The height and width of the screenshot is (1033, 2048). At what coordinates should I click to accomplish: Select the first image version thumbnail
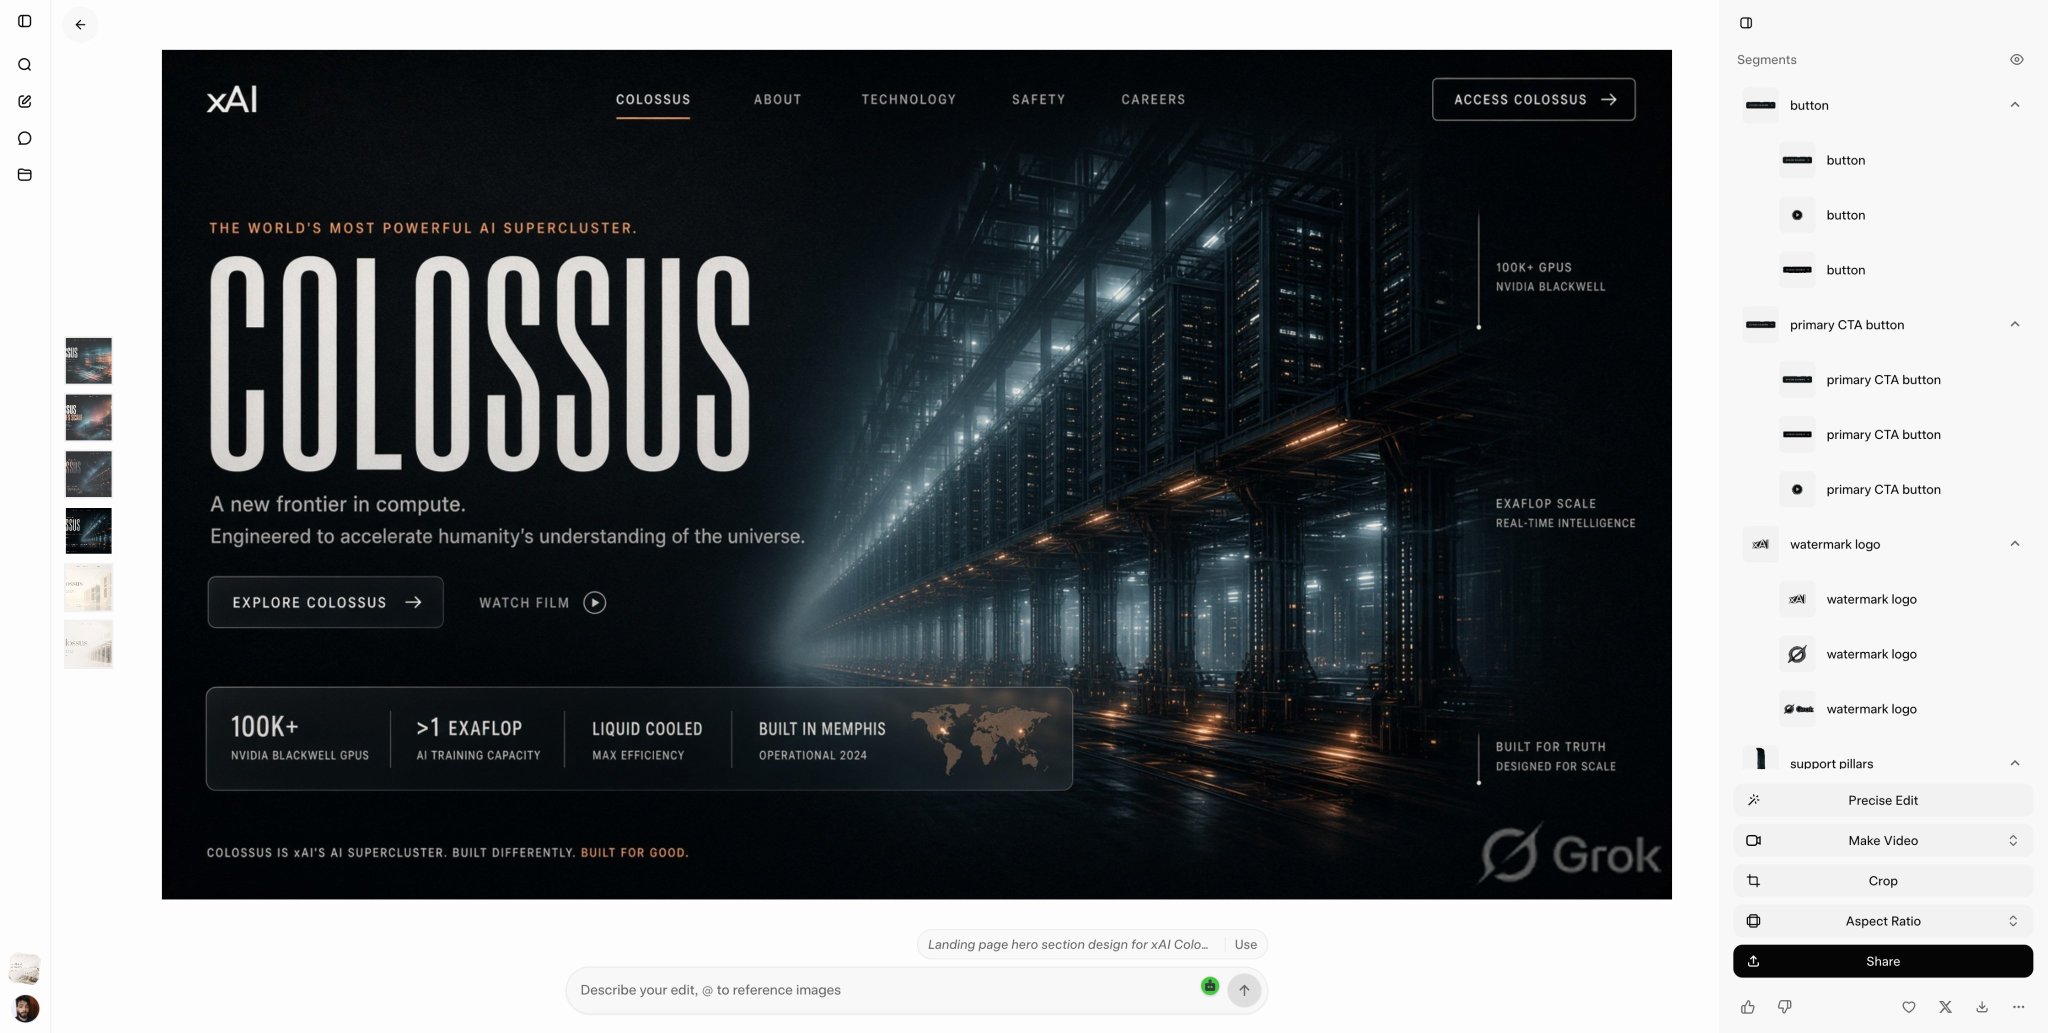(x=88, y=361)
